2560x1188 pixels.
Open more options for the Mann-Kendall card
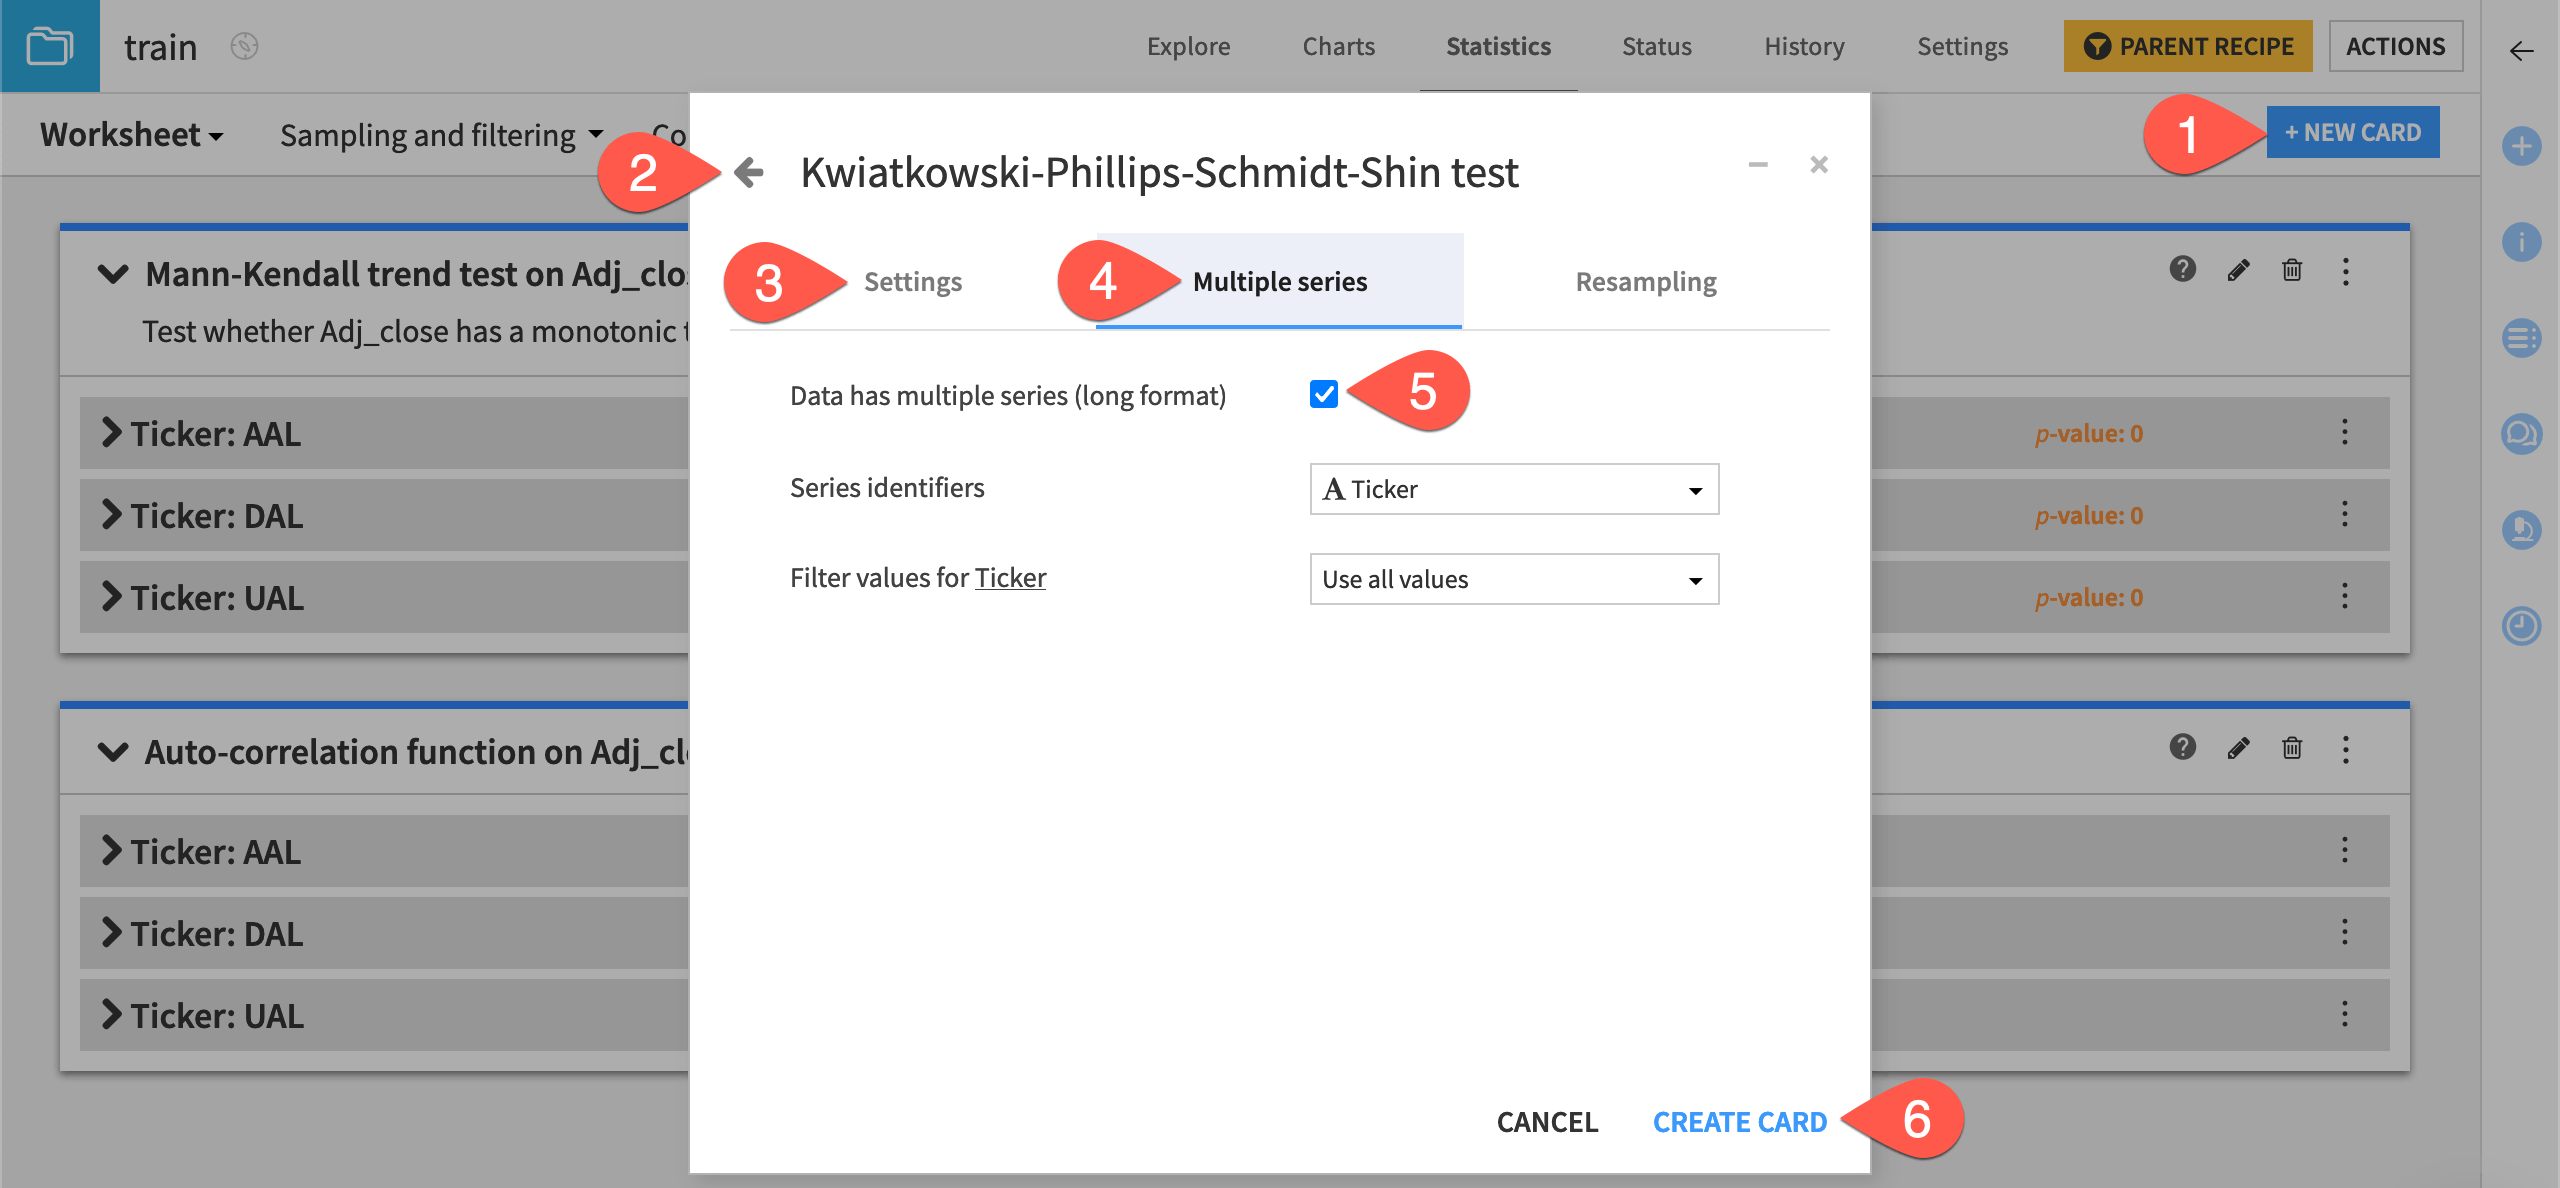coord(2346,271)
